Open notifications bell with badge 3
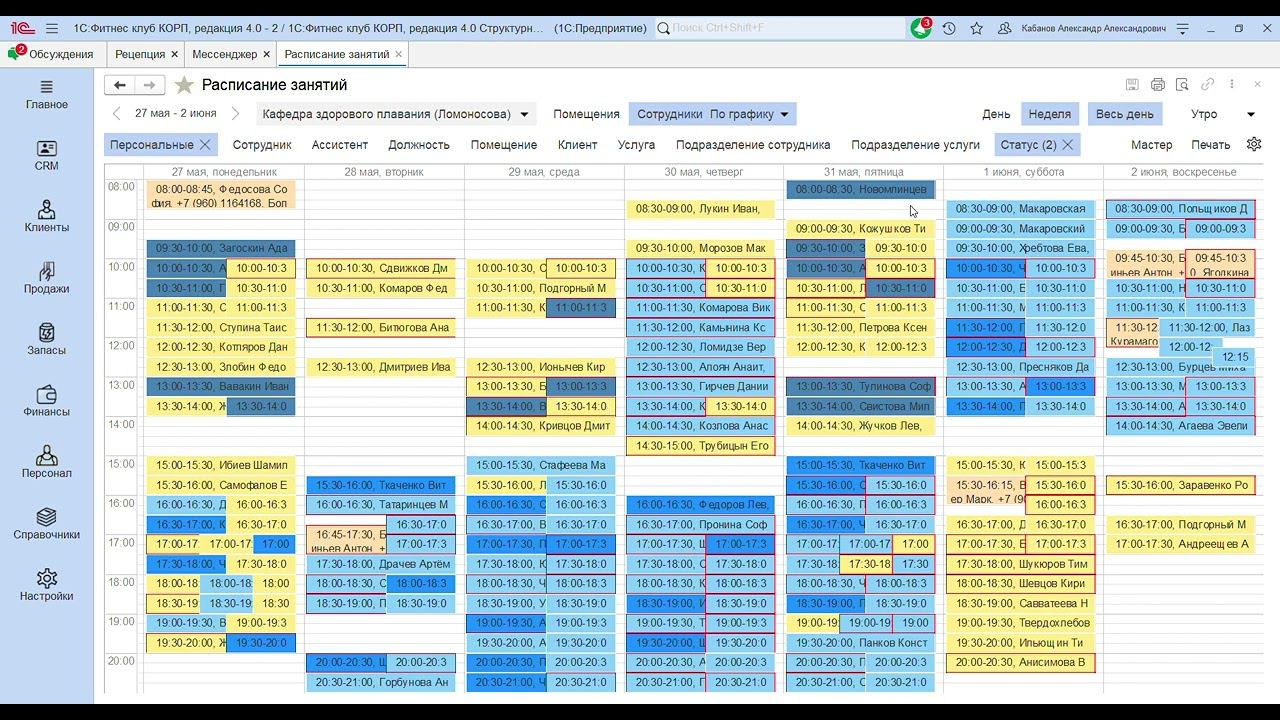This screenshot has height=720, width=1280. tap(921, 29)
